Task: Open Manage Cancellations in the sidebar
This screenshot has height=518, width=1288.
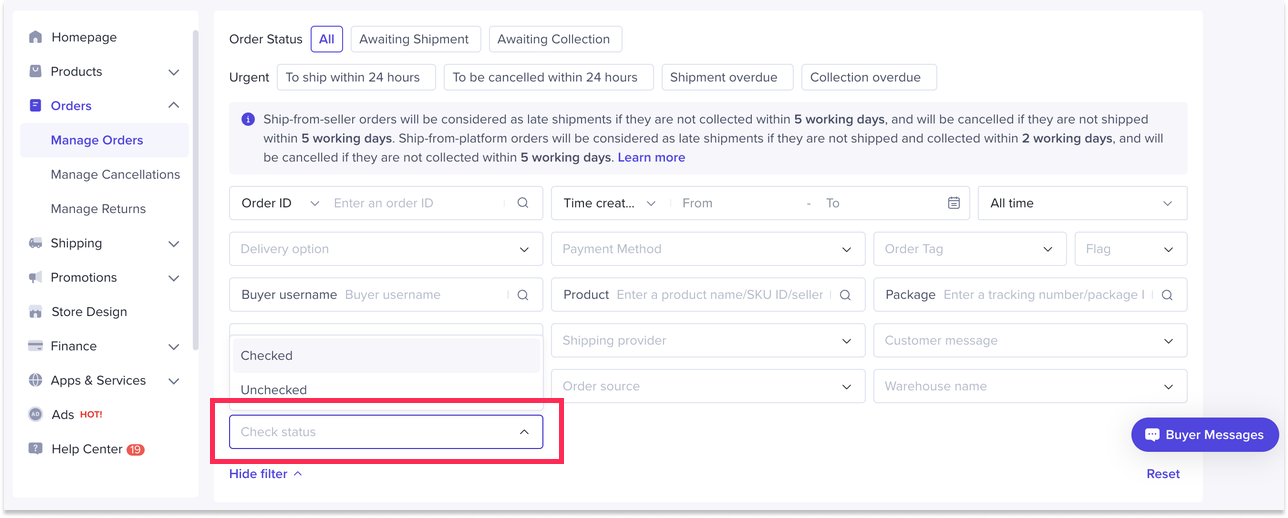Action: point(115,174)
